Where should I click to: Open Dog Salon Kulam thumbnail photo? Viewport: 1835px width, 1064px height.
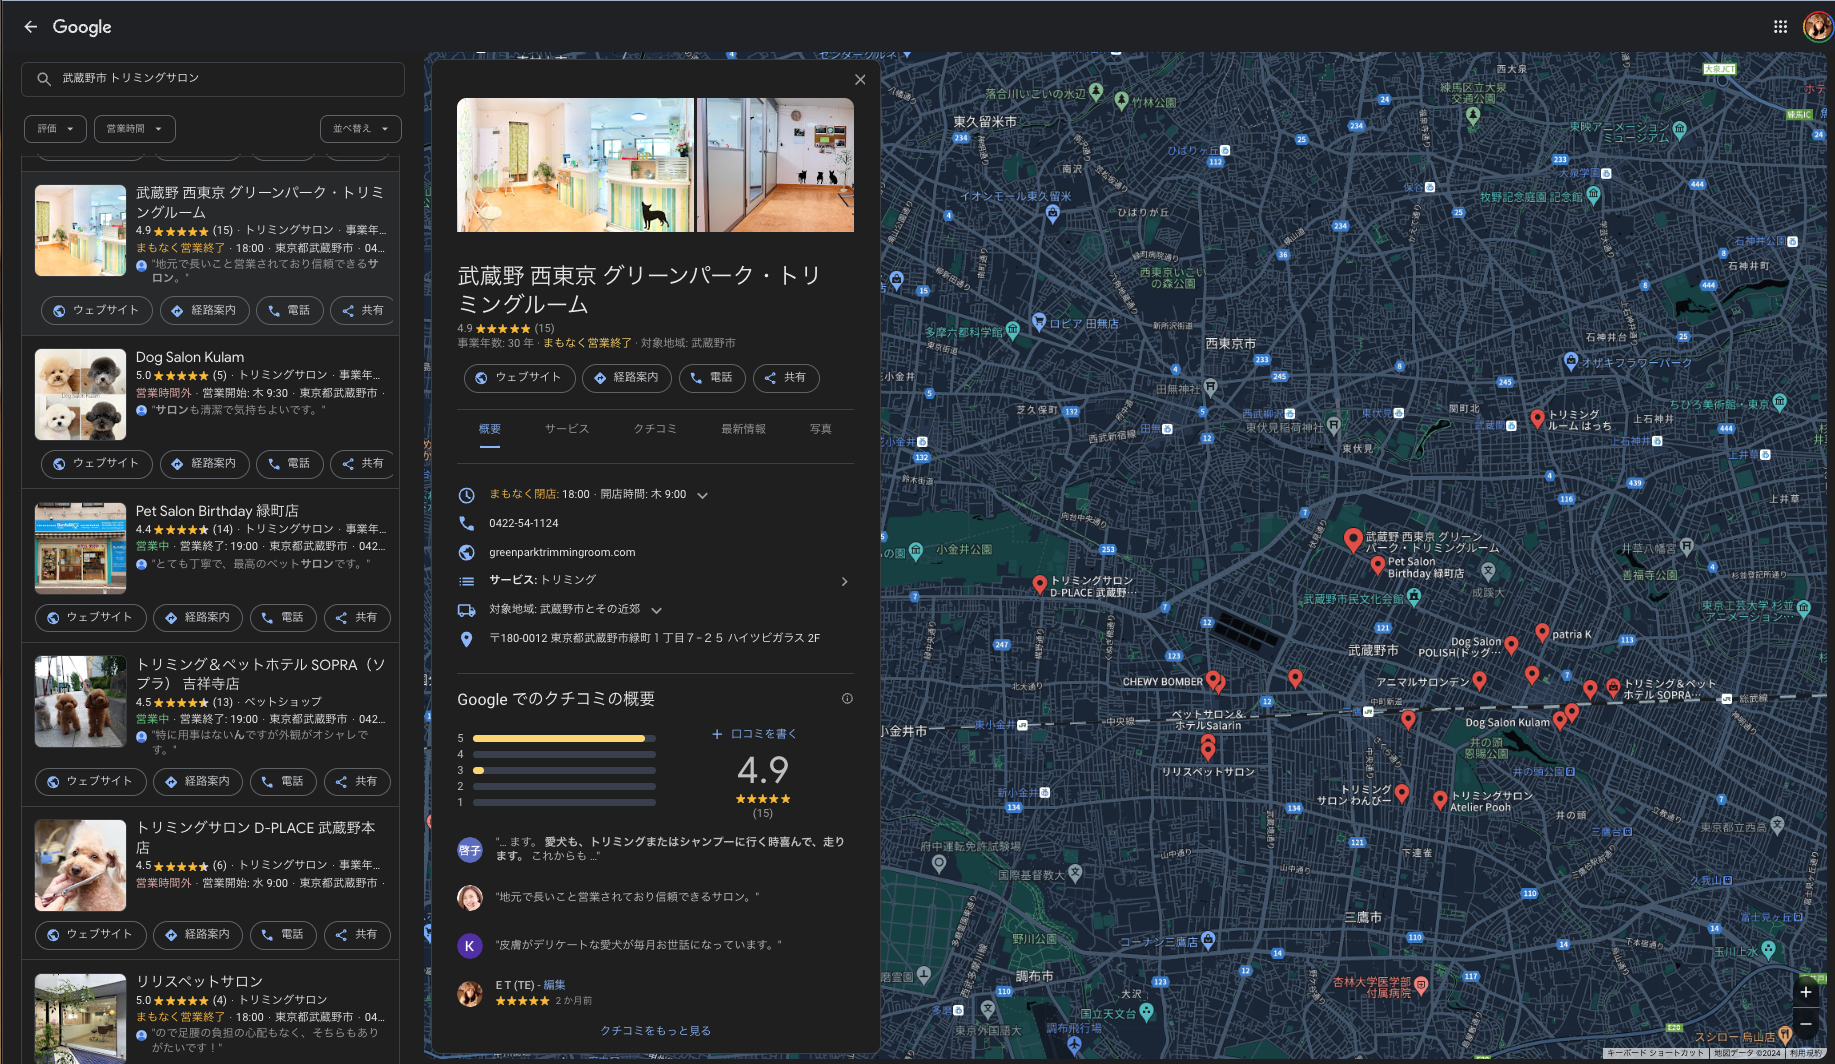click(x=80, y=394)
